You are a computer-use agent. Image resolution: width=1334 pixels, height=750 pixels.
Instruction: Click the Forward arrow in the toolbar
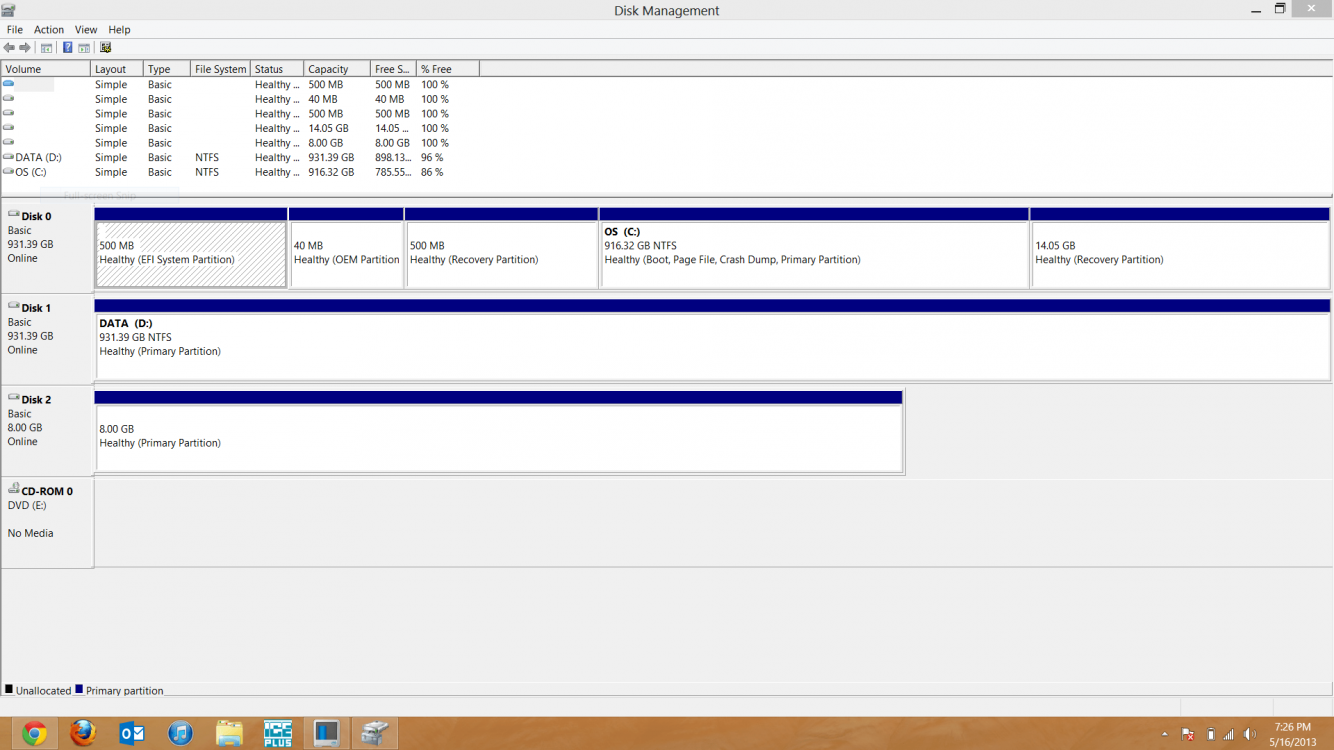point(25,48)
